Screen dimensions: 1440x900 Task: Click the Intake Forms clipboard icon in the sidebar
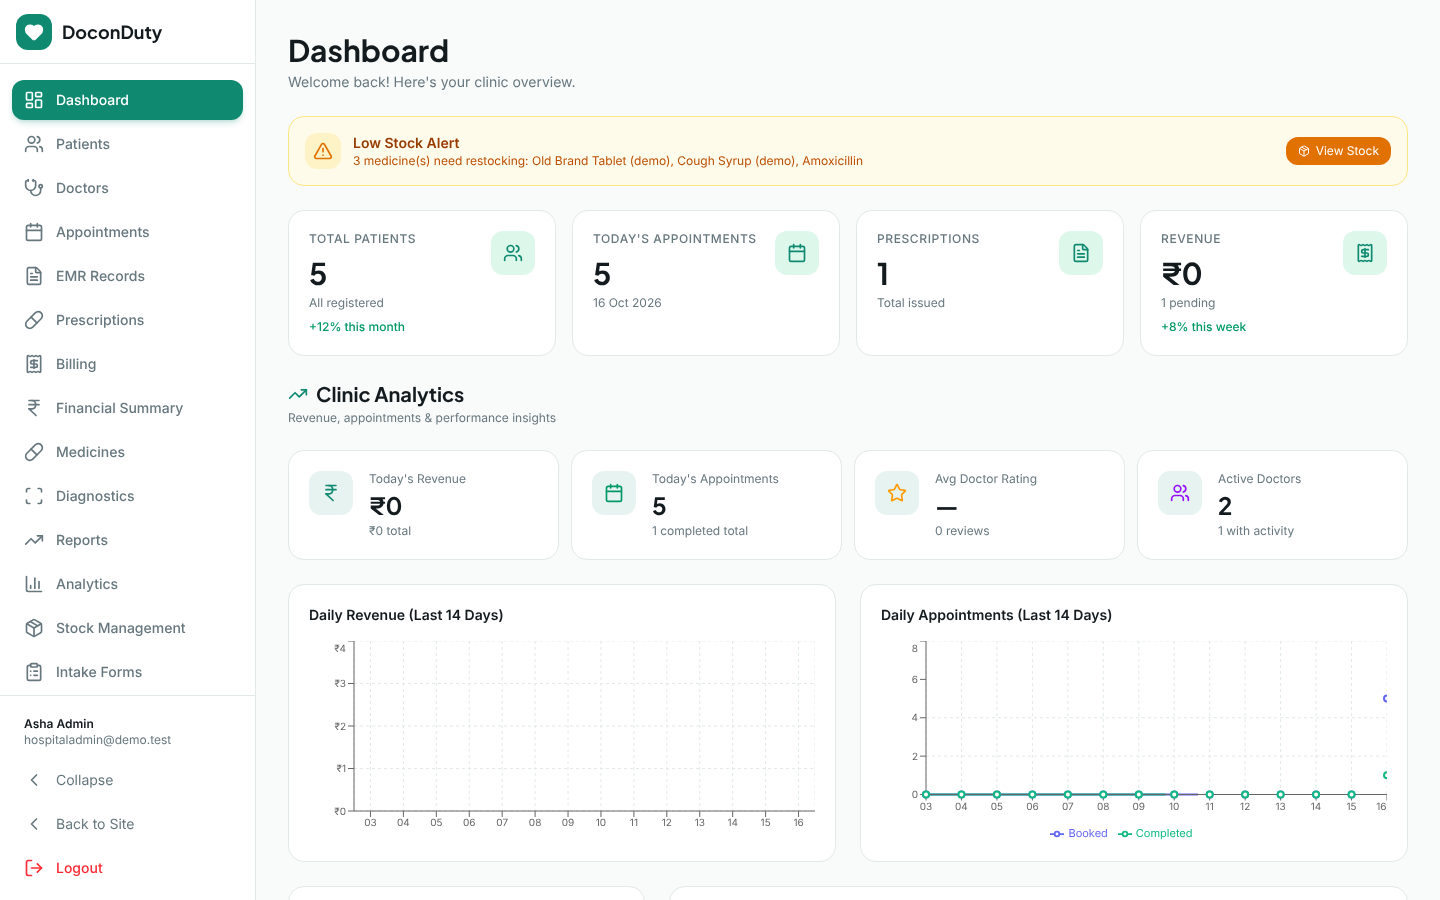[34, 672]
